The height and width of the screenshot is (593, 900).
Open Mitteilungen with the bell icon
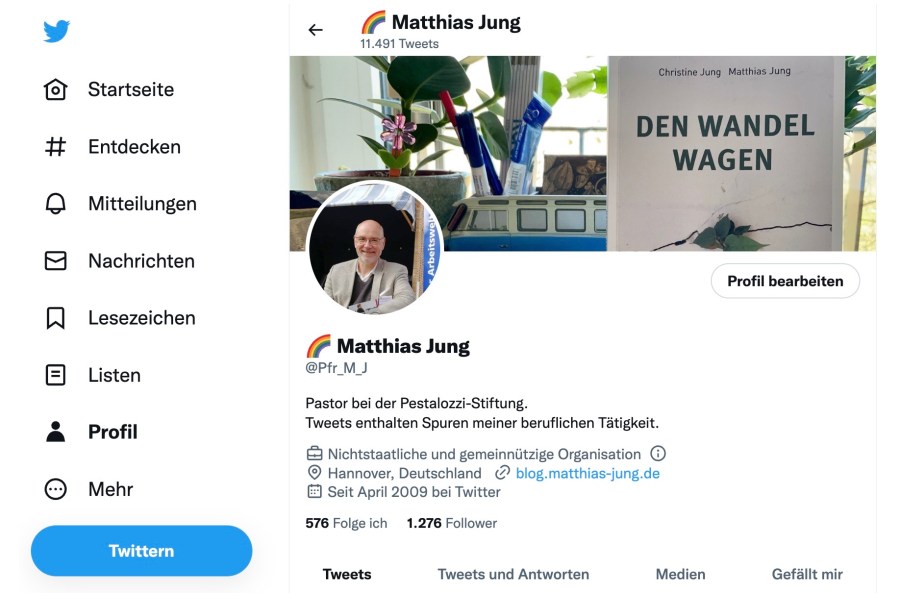click(x=56, y=204)
